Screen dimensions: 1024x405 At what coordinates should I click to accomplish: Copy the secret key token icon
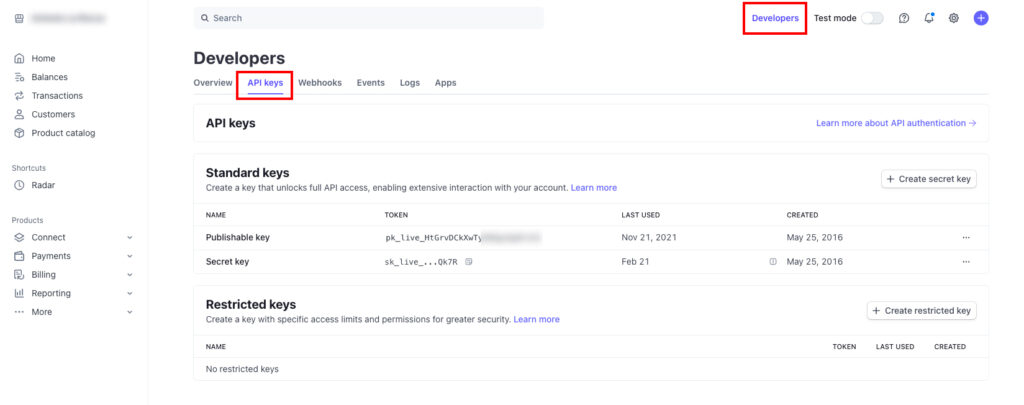[469, 262]
